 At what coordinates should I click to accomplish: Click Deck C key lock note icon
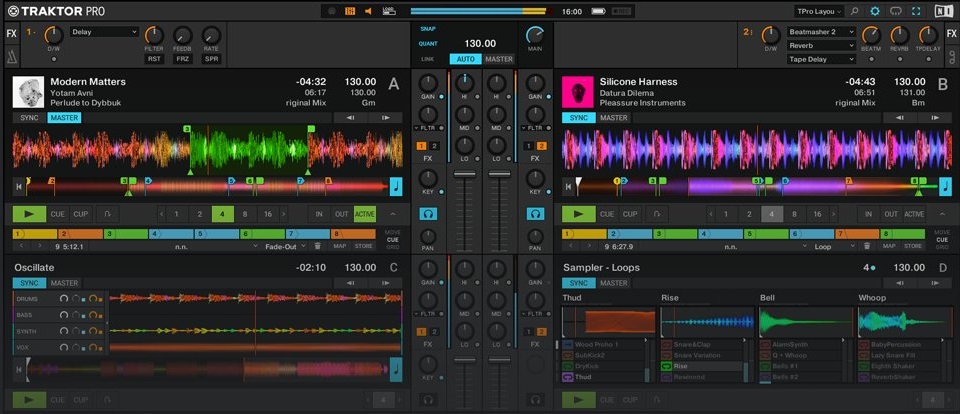[397, 369]
